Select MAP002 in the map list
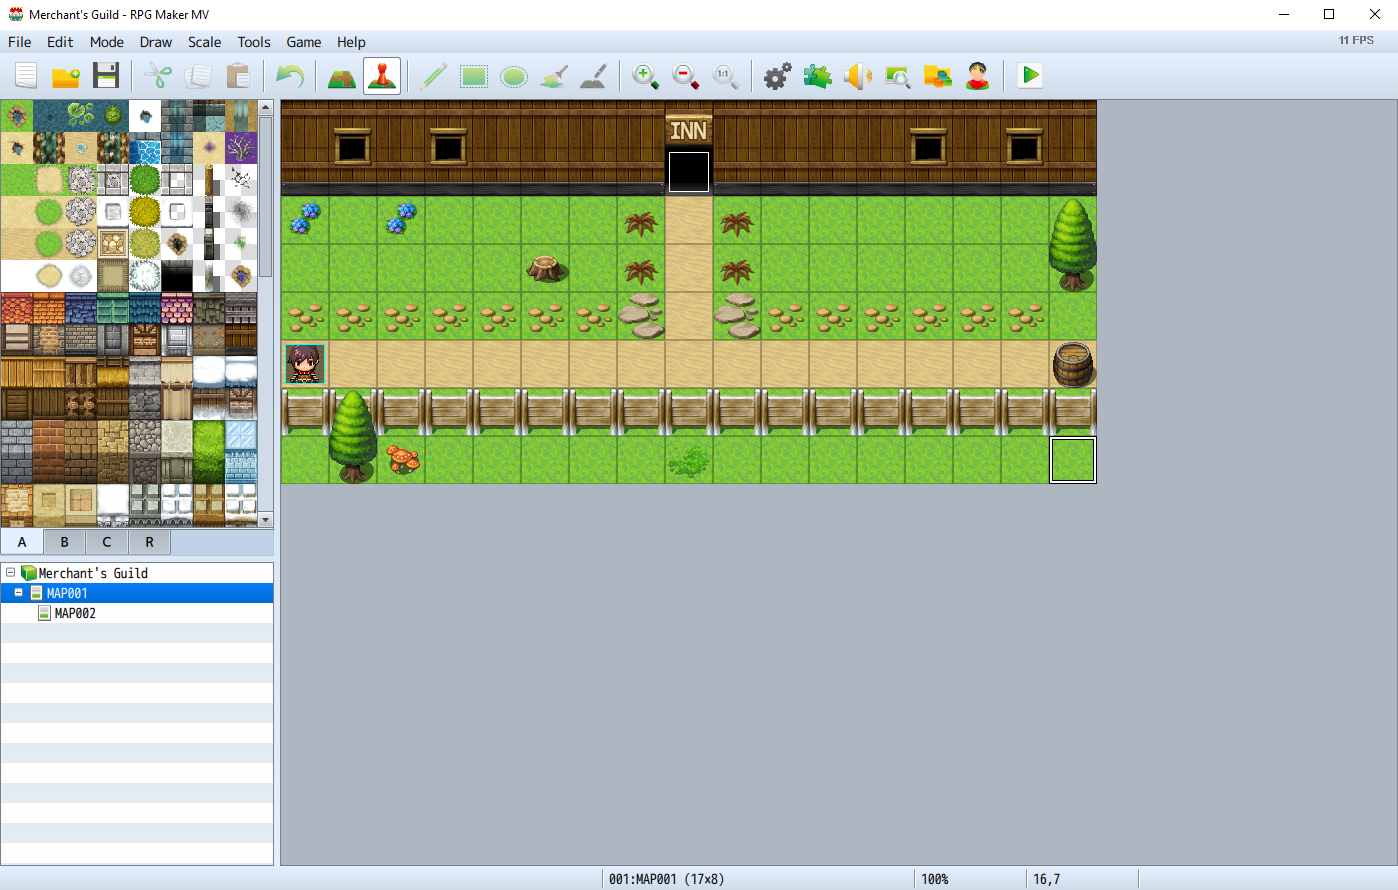This screenshot has height=890, width=1398. 75,613
